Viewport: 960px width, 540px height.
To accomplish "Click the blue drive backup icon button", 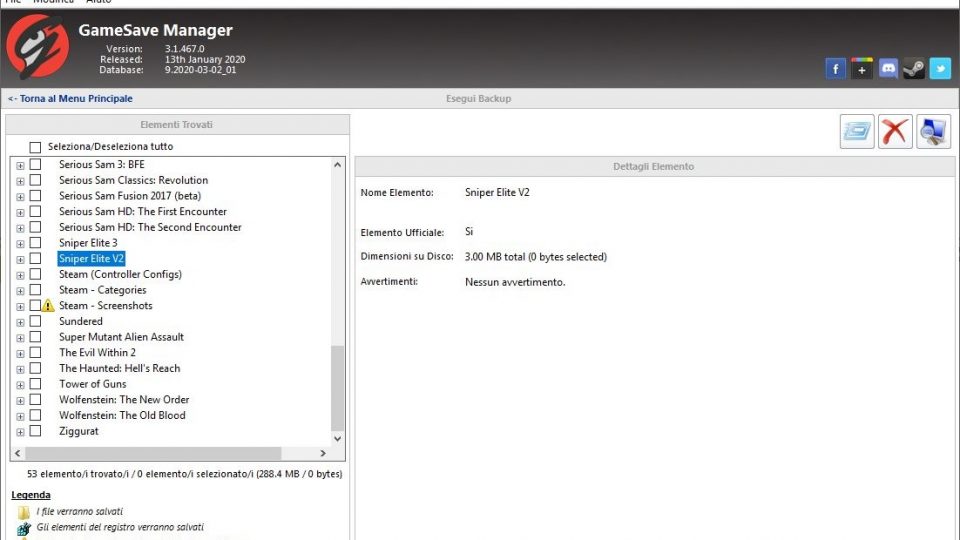I will [857, 132].
